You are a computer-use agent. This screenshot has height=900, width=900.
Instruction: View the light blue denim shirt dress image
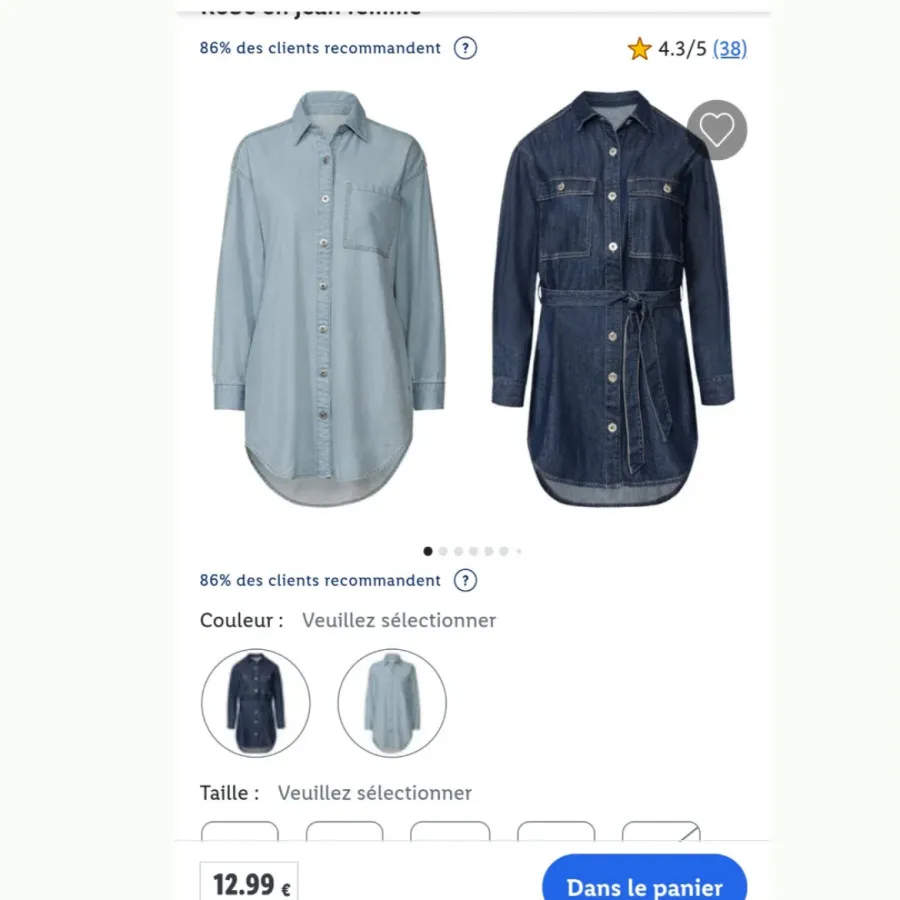click(329, 298)
